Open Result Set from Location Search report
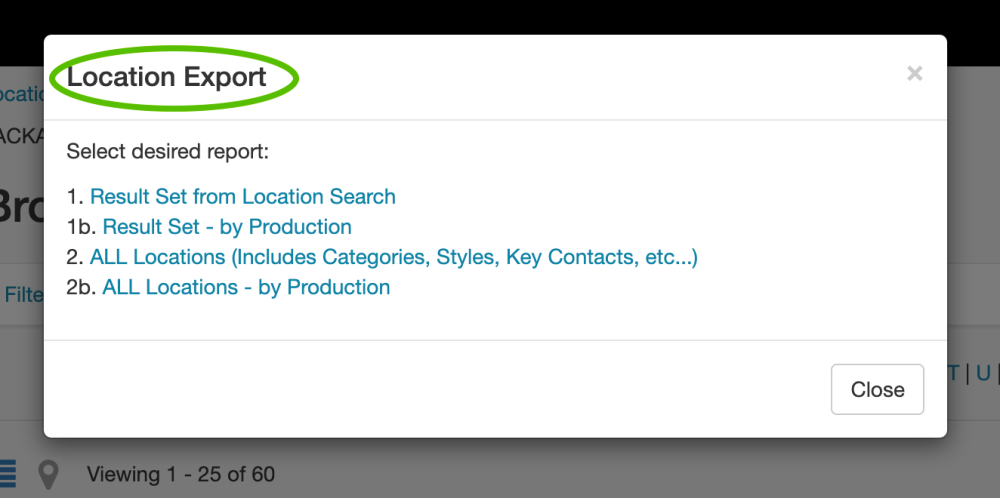Image resolution: width=1000 pixels, height=498 pixels. pyautogui.click(x=243, y=197)
